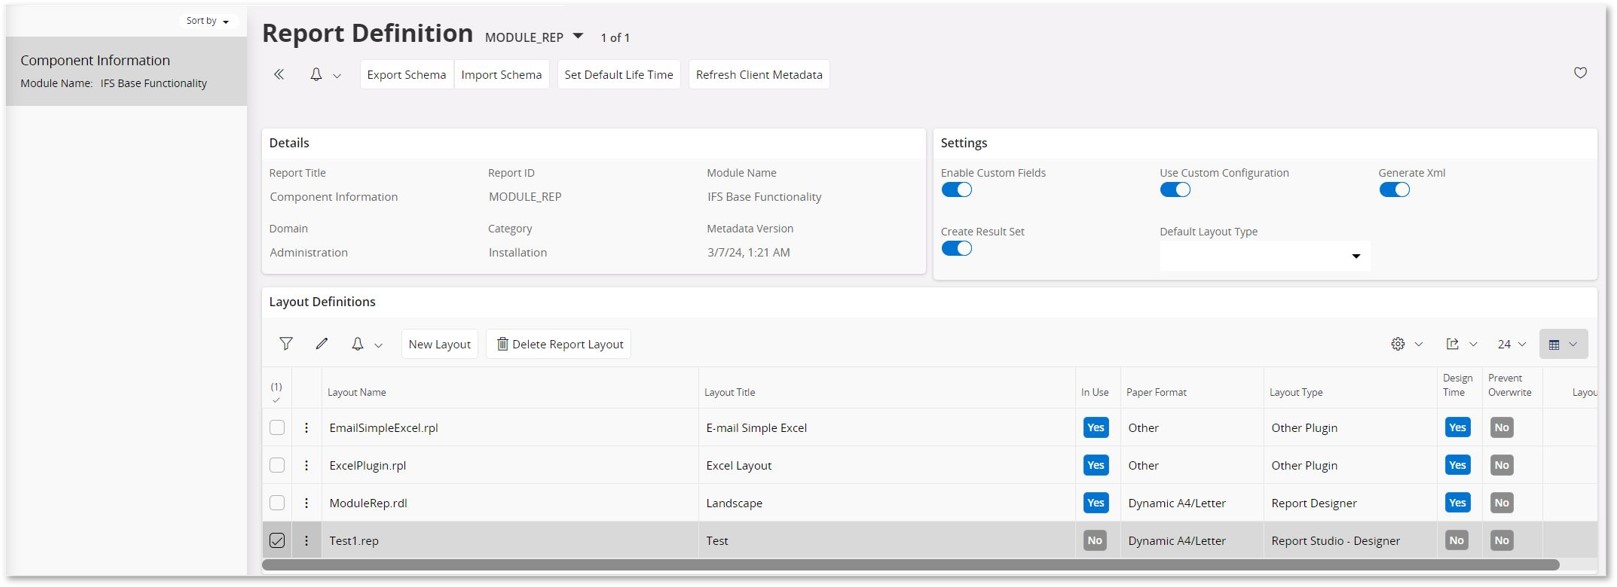Click the horizontal scrollbar under the table
The height and width of the screenshot is (587, 1617).
pyautogui.click(x=910, y=566)
